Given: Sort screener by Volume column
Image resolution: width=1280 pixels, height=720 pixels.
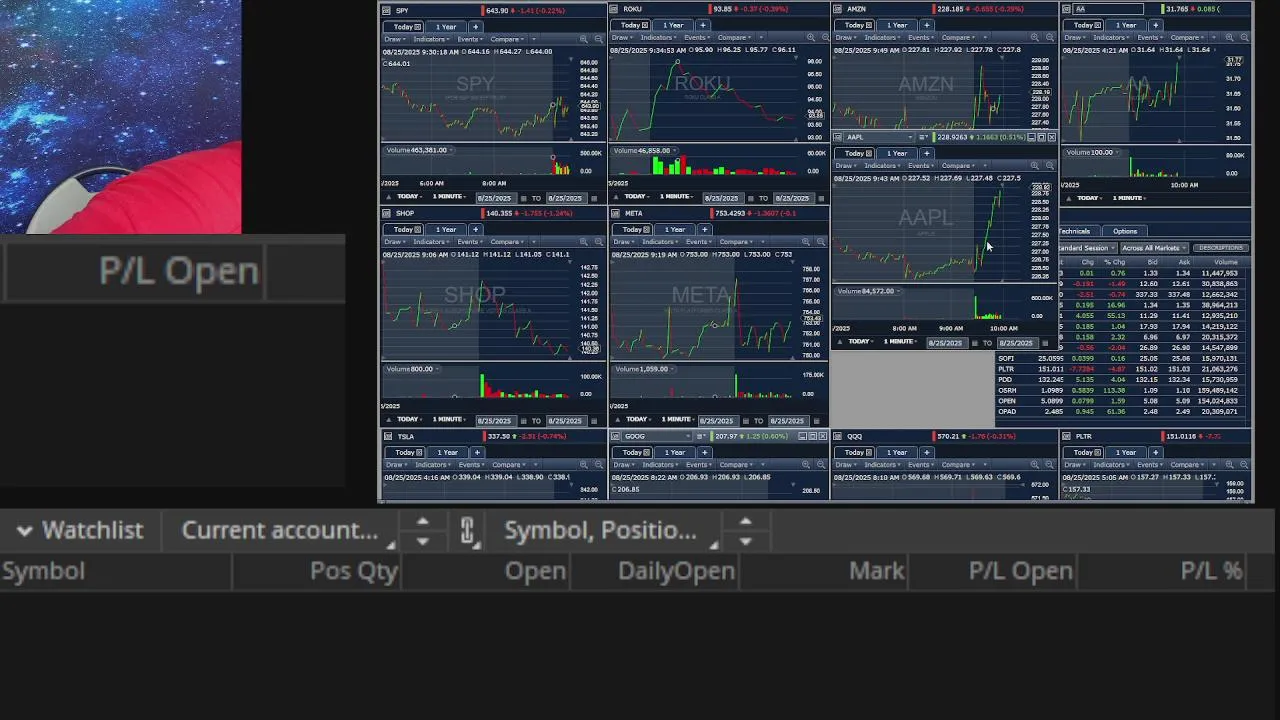Looking at the screenshot, I should click(x=1225, y=262).
